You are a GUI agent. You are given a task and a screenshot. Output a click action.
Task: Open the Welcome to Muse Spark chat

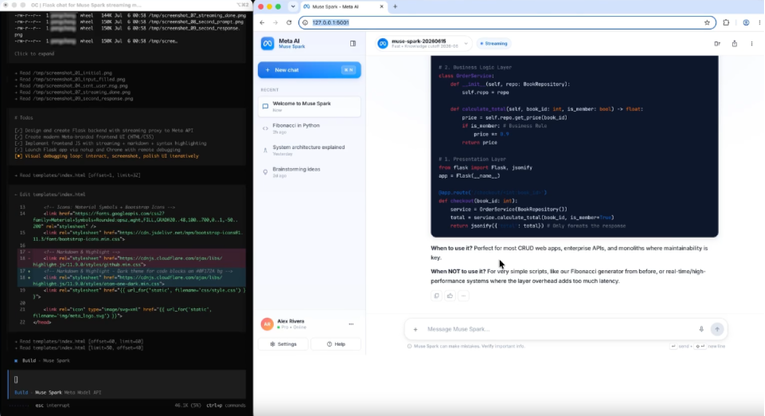tap(309, 106)
